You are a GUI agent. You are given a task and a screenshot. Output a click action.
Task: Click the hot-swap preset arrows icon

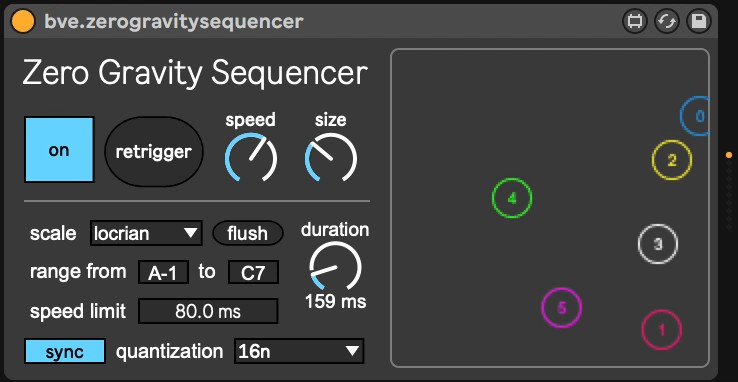[x=667, y=22]
